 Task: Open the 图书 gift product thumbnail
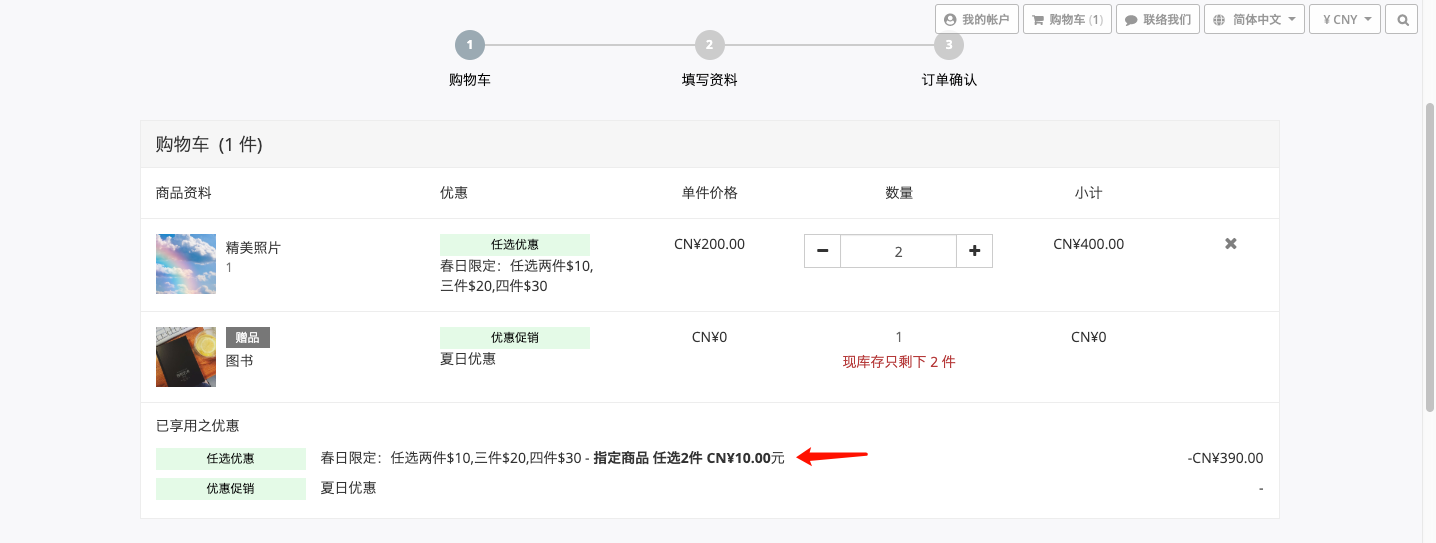(x=186, y=357)
